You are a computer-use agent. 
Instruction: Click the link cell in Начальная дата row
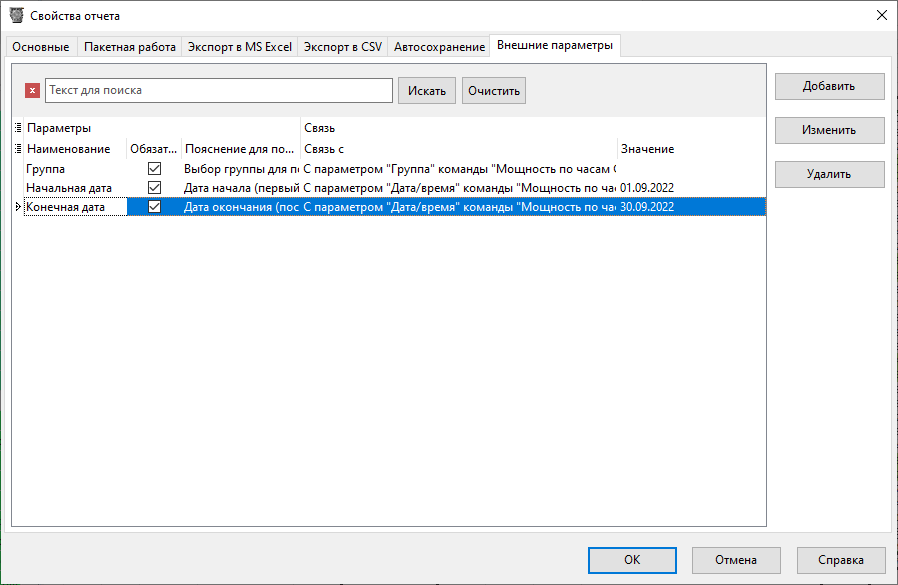click(x=459, y=188)
